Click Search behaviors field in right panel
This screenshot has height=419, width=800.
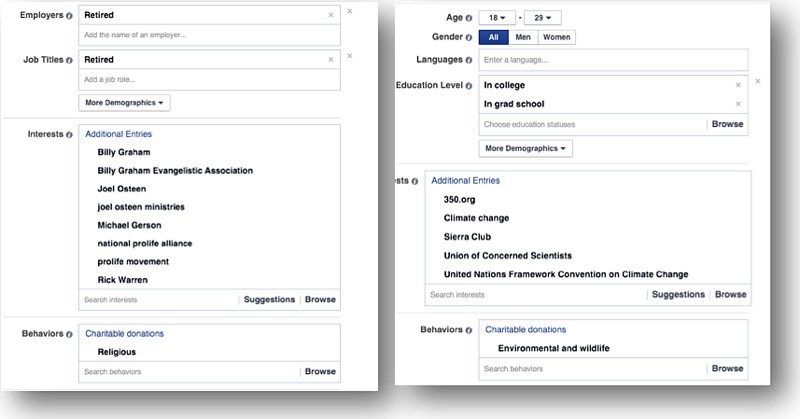coord(592,369)
